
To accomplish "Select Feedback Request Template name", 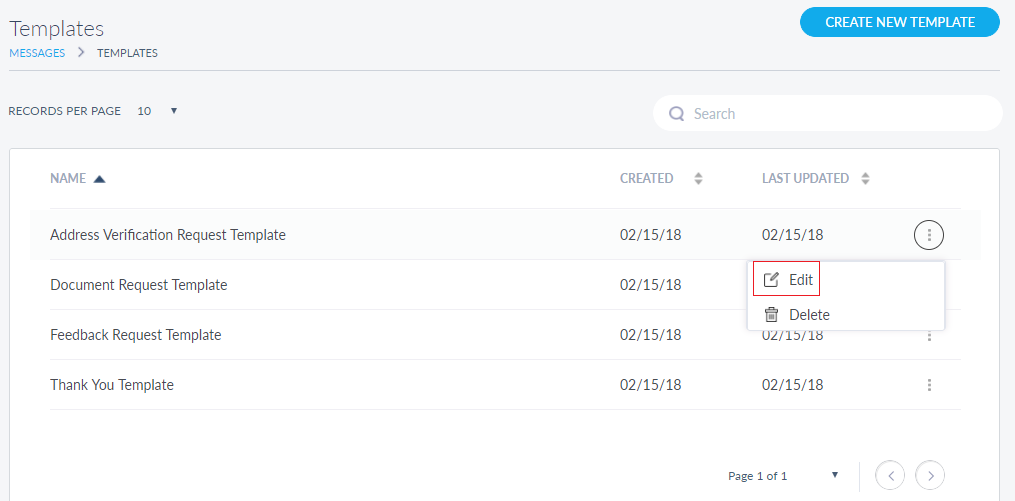I will pos(136,335).
